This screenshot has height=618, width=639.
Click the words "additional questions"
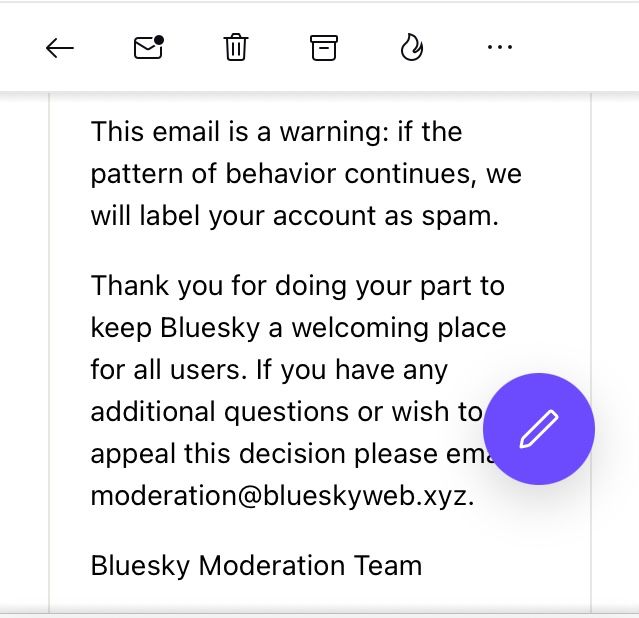click(220, 412)
